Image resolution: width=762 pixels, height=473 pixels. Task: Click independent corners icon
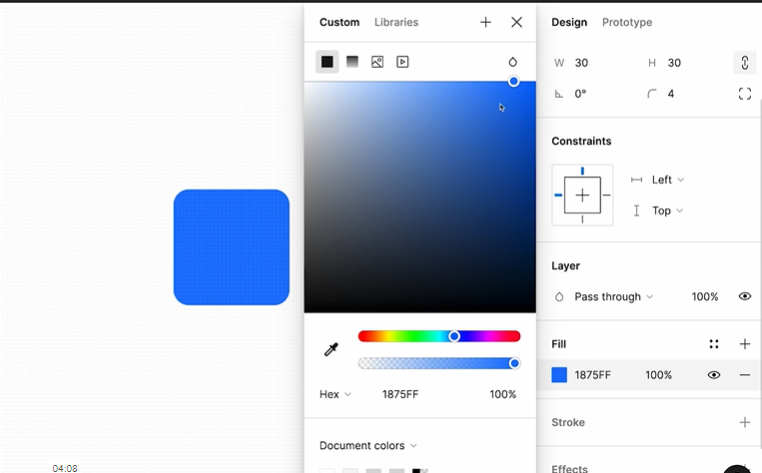click(745, 94)
